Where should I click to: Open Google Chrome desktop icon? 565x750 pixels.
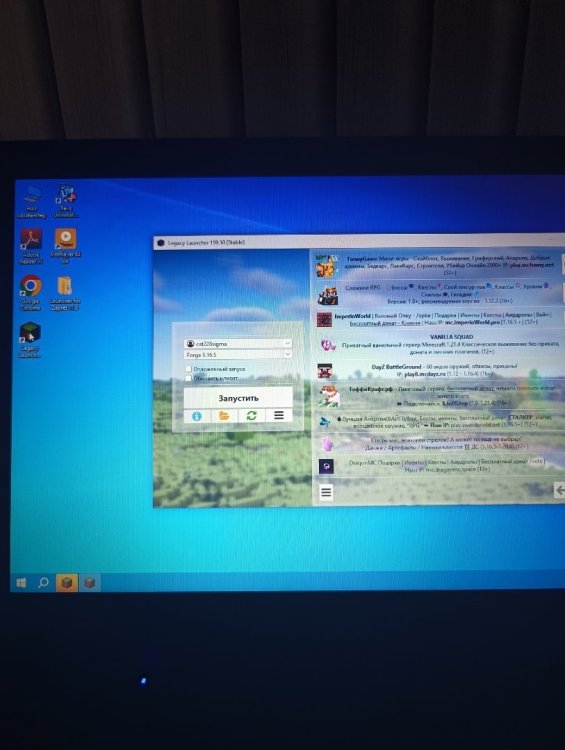(x=31, y=292)
